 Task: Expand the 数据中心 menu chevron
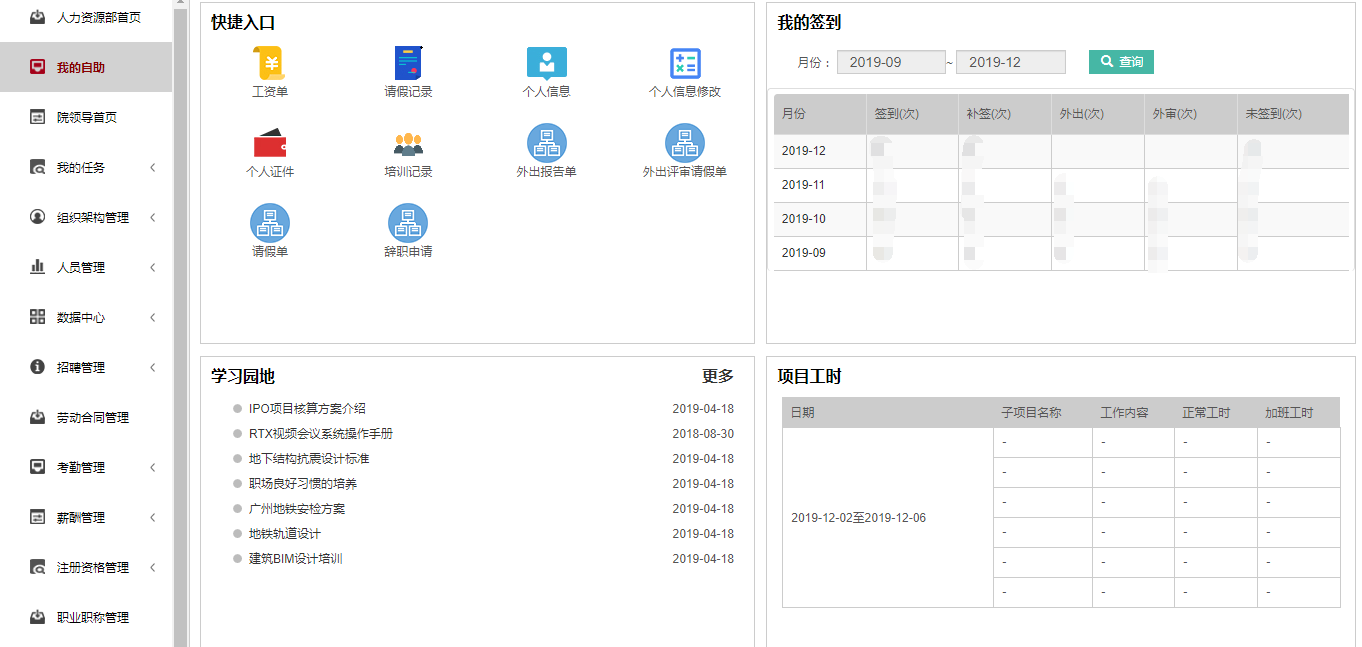[153, 317]
